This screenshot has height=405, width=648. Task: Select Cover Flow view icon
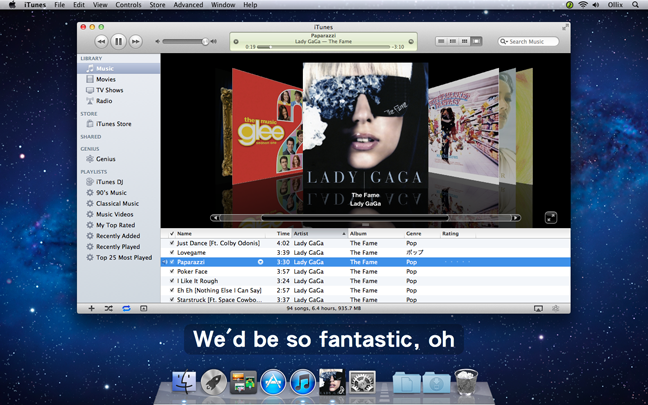click(x=476, y=41)
